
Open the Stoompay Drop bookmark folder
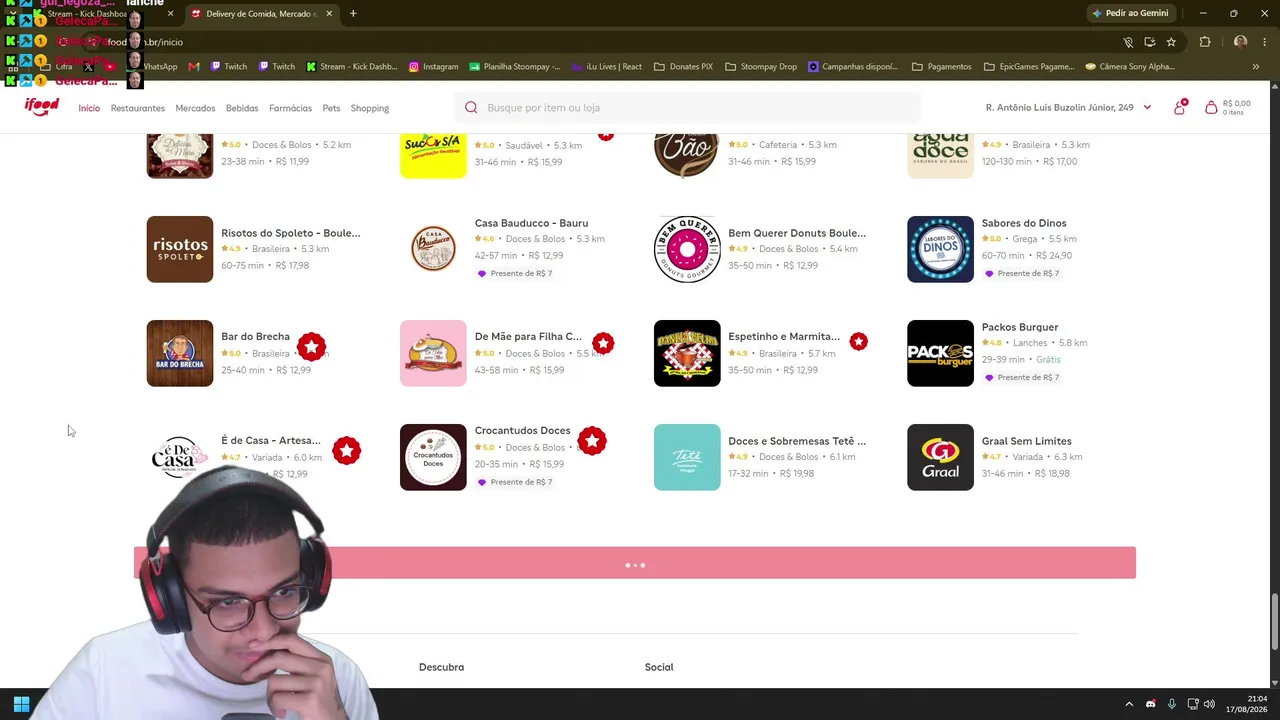(x=761, y=67)
